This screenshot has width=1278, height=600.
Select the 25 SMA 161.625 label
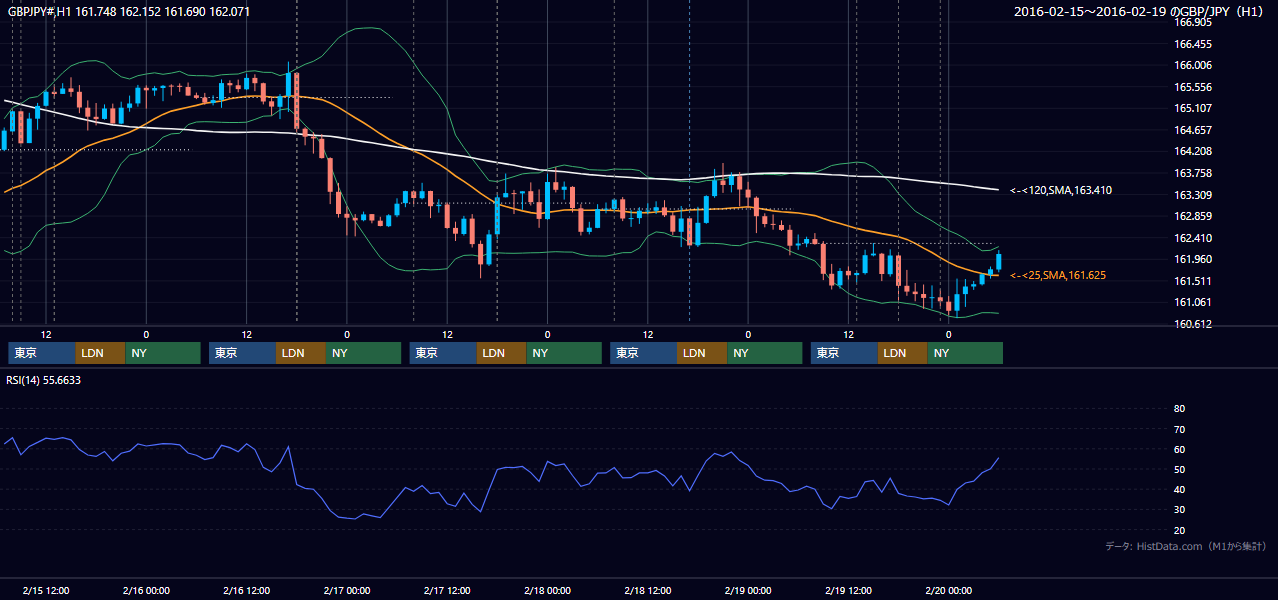tap(1058, 275)
